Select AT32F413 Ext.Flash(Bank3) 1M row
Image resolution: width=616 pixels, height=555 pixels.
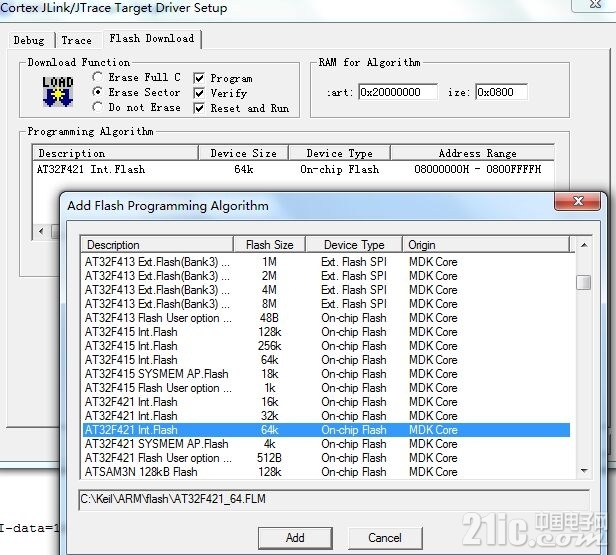(326, 262)
